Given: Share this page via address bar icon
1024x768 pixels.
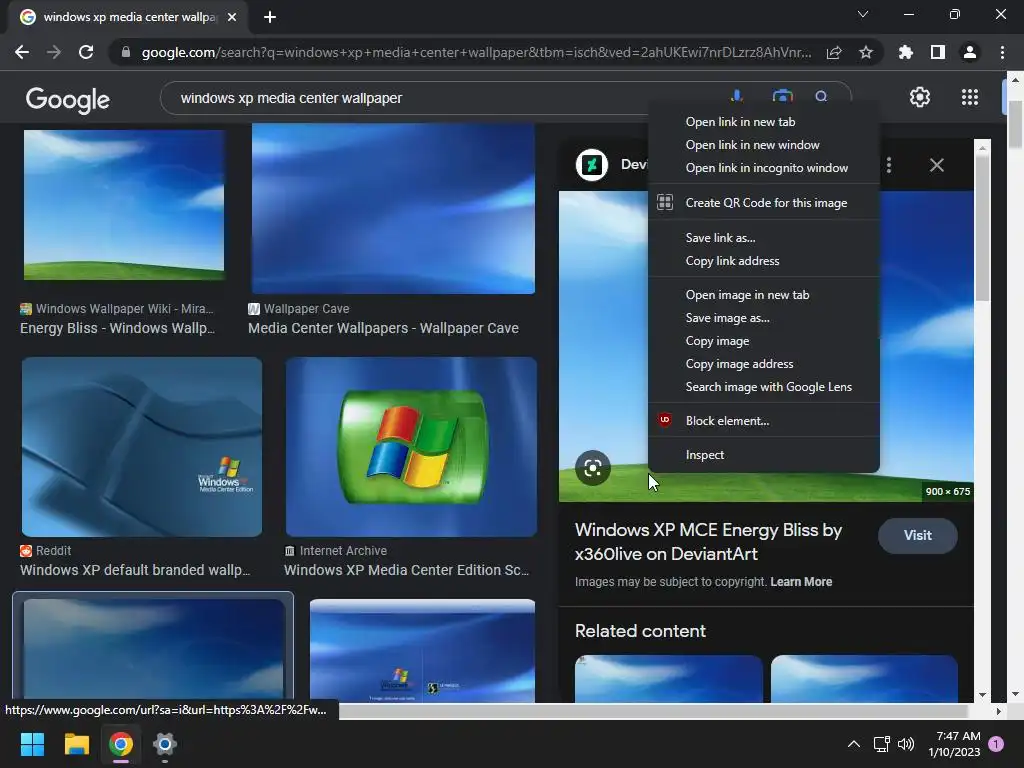Looking at the screenshot, I should (834, 52).
